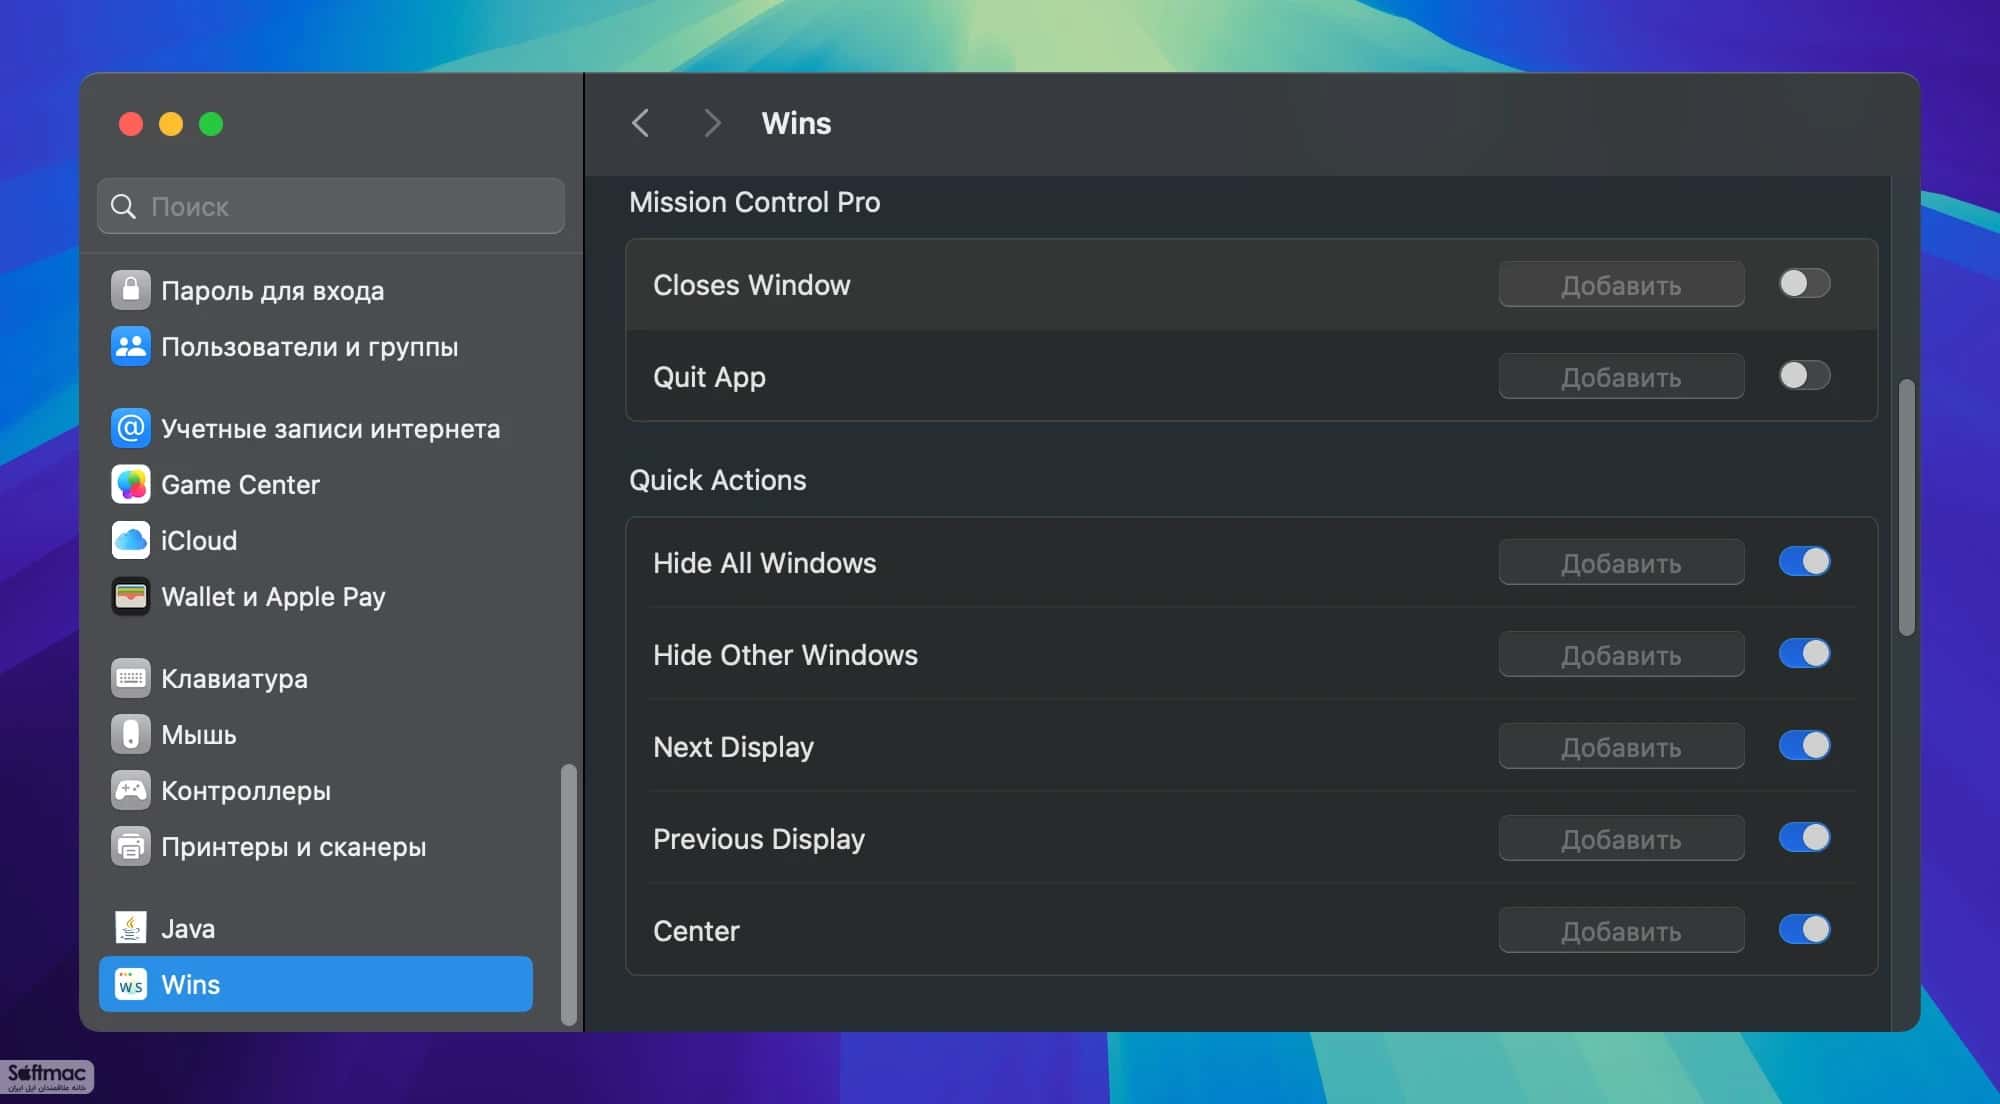Image resolution: width=2000 pixels, height=1104 pixels.
Task: Turn off Hide Other Windows toggle
Action: point(1804,654)
